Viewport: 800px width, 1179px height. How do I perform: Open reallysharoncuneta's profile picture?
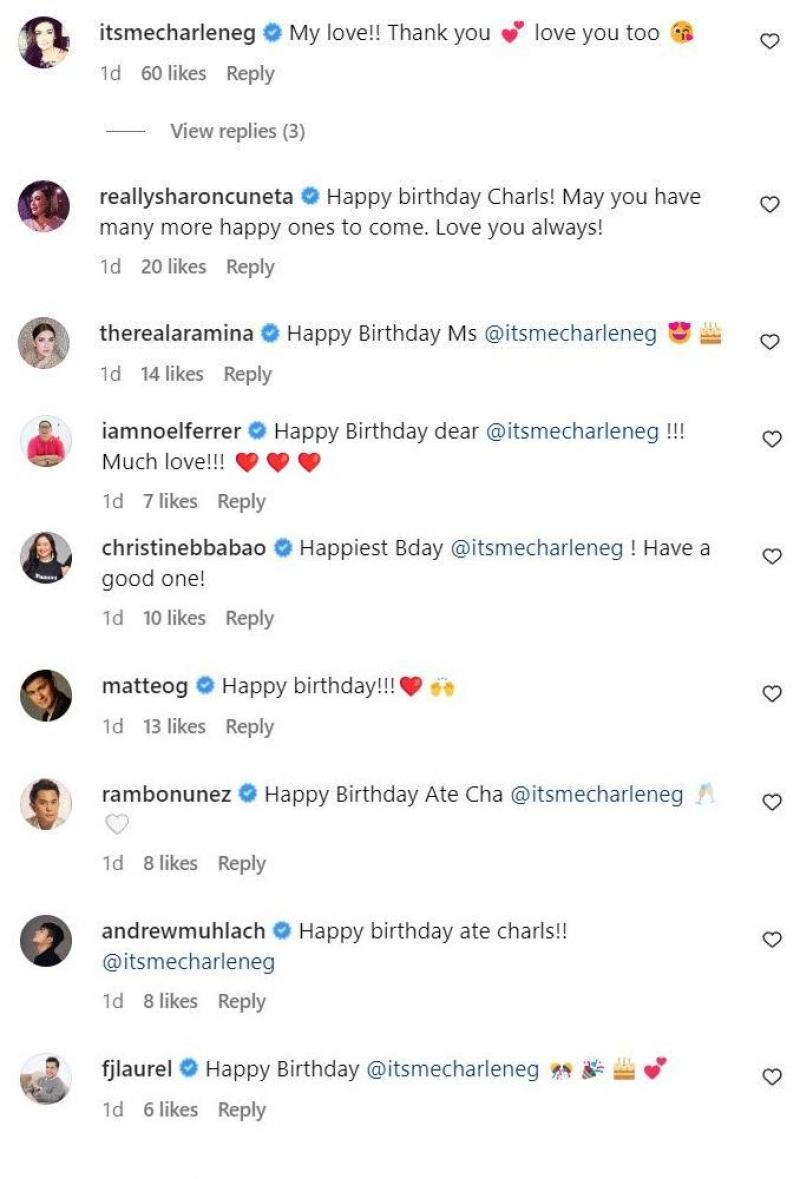pyautogui.click(x=44, y=206)
